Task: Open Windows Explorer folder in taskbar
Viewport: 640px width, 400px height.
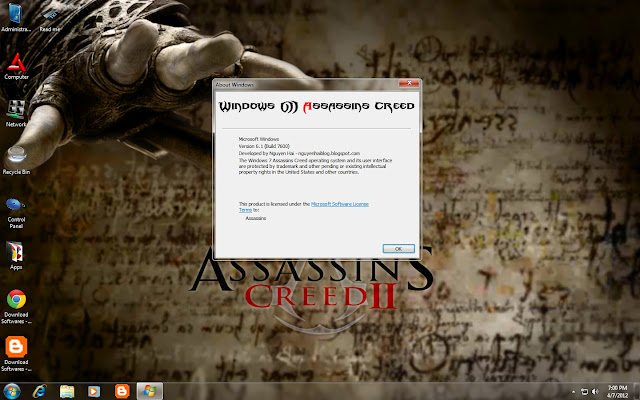Action: coord(67,391)
